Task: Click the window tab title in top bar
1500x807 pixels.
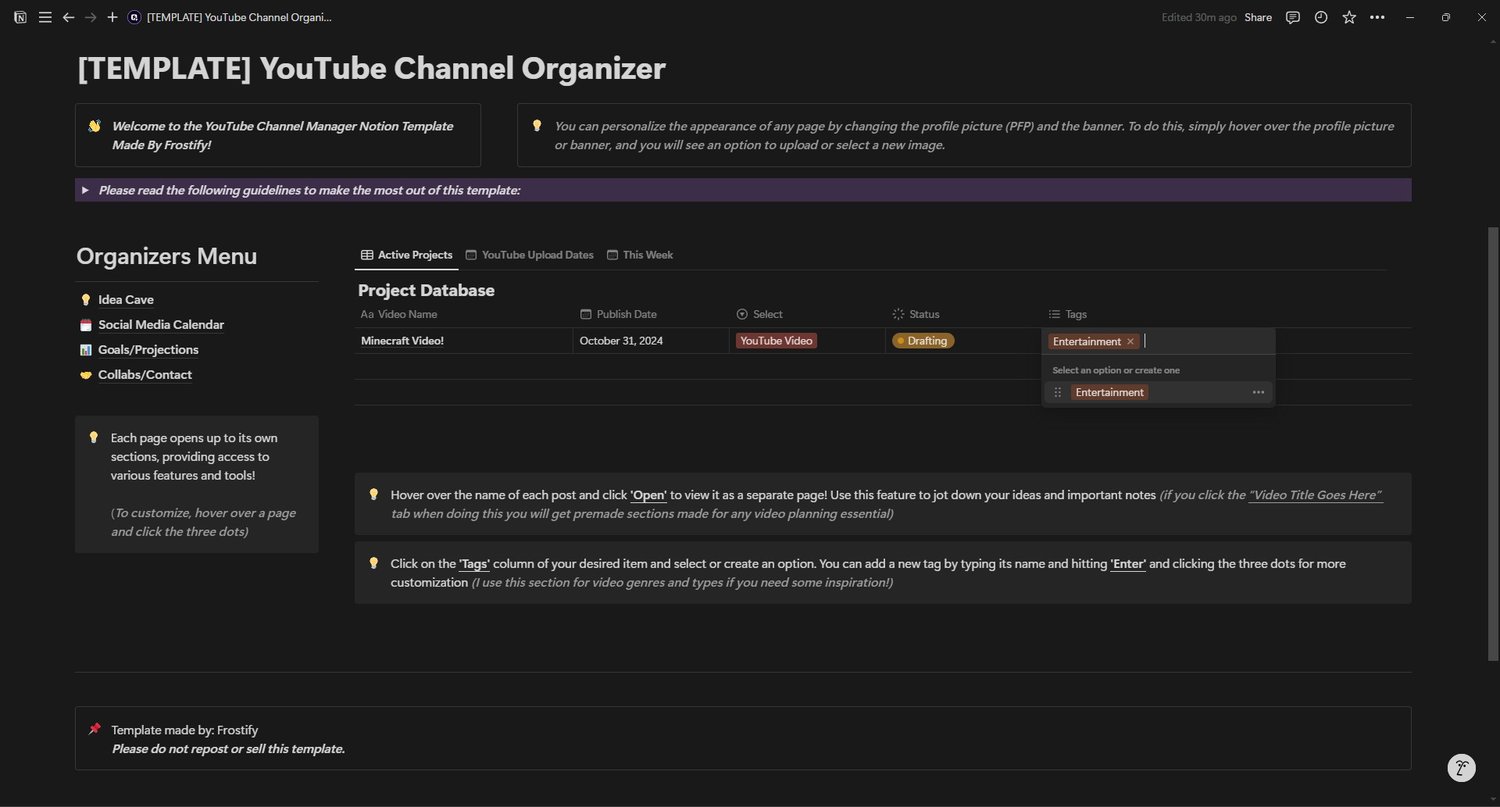Action: point(239,17)
